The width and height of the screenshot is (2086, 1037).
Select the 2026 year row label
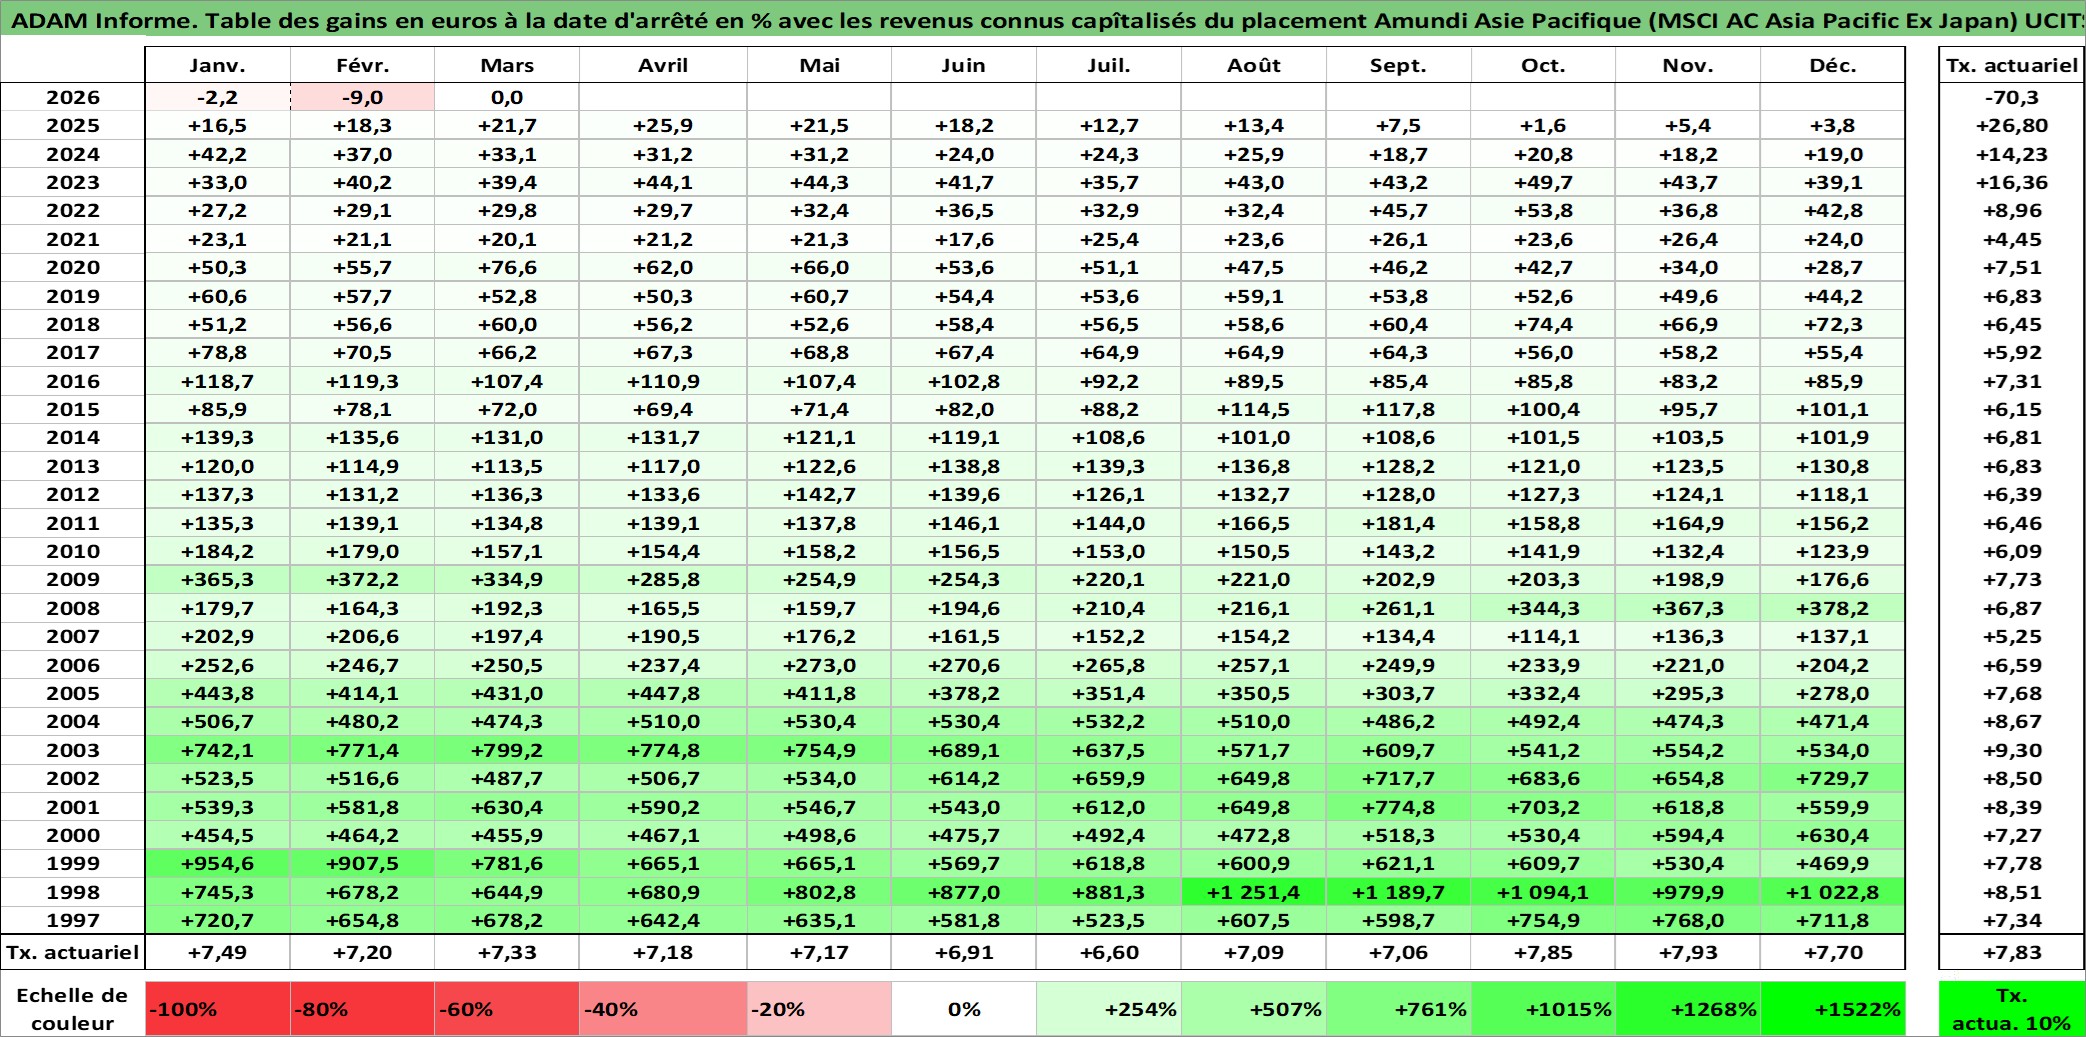click(72, 97)
